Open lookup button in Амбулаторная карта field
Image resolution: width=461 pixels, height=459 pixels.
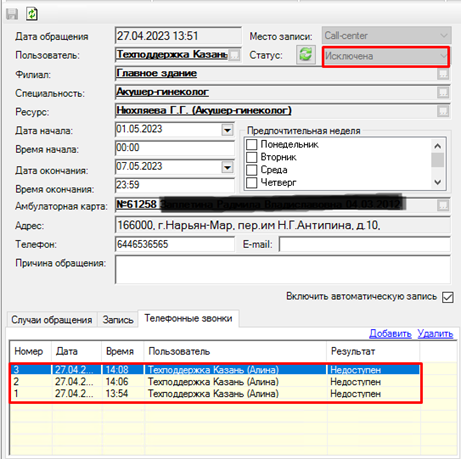443,205
